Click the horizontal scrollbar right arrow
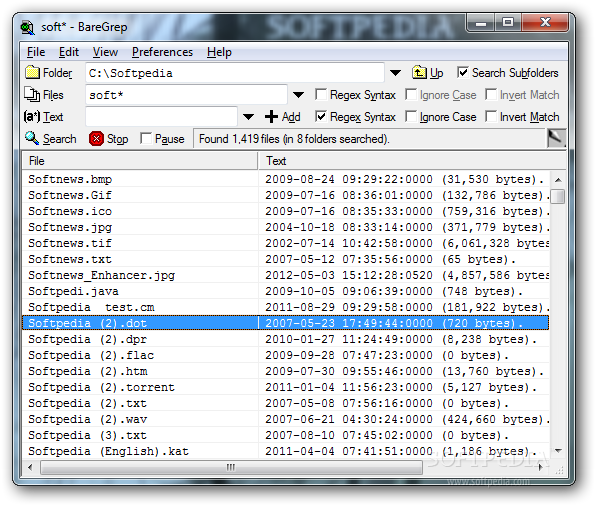The width and height of the screenshot is (596, 506). [x=541, y=467]
